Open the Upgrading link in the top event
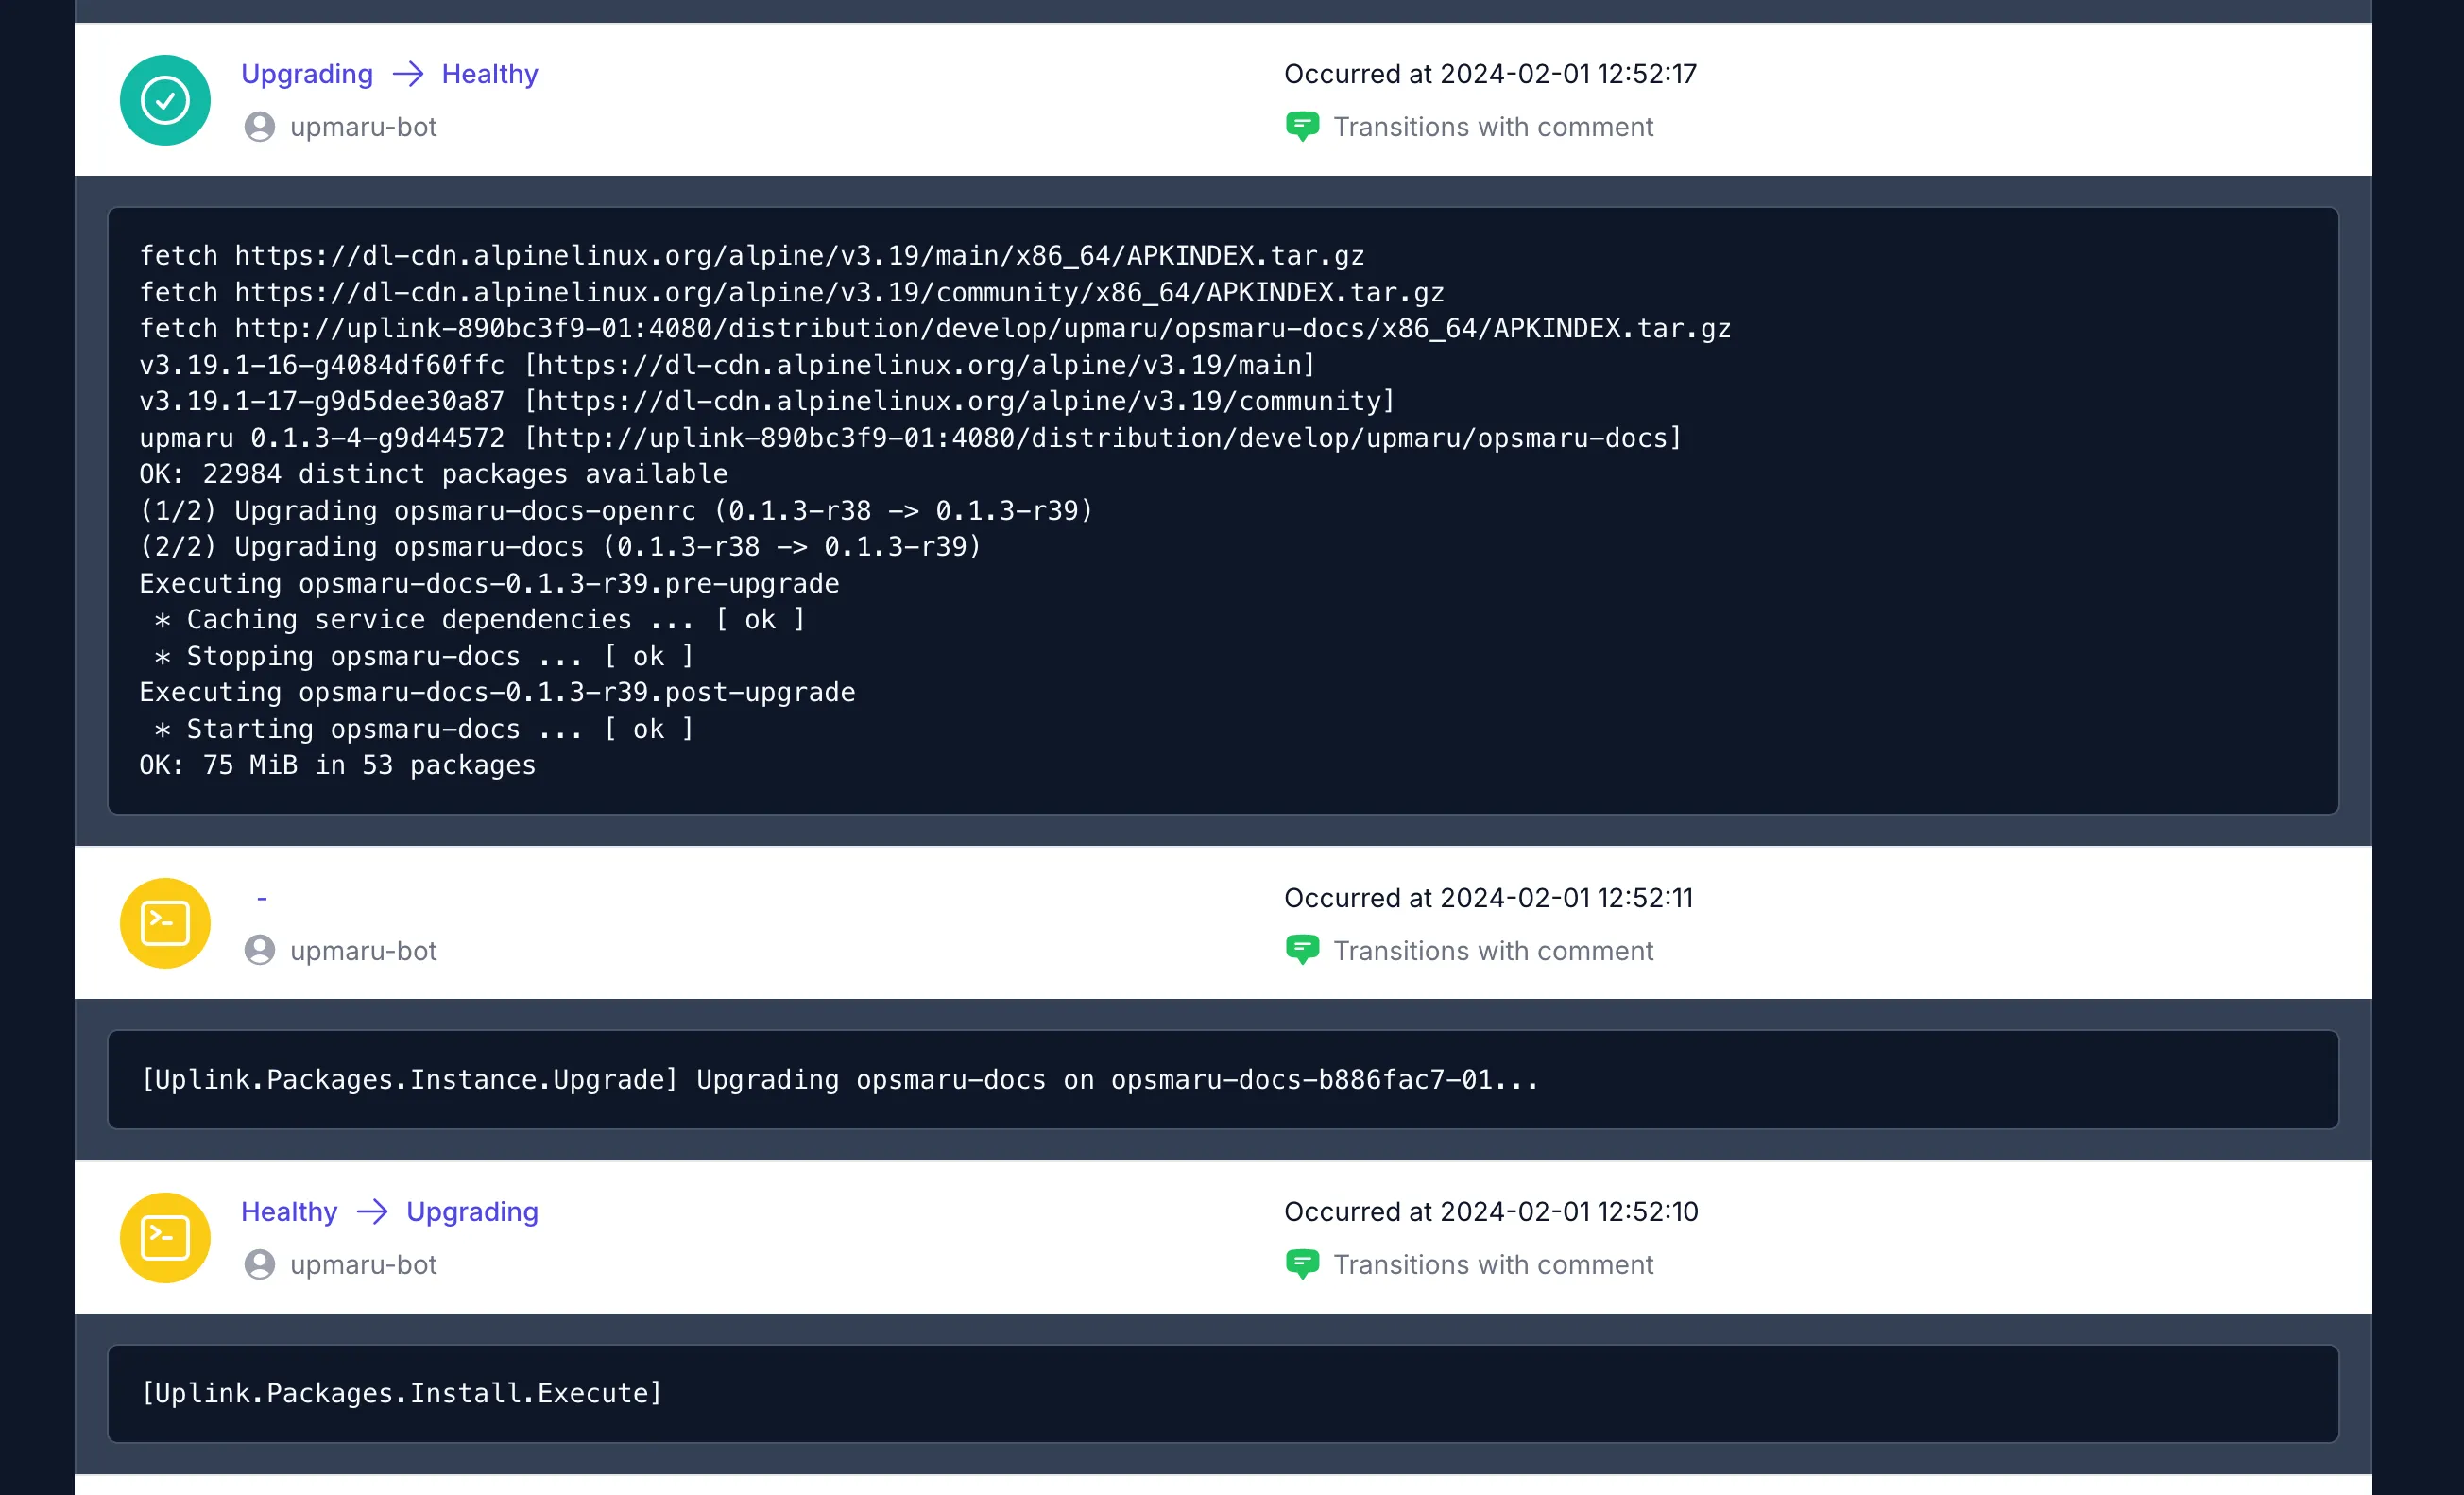 point(307,74)
